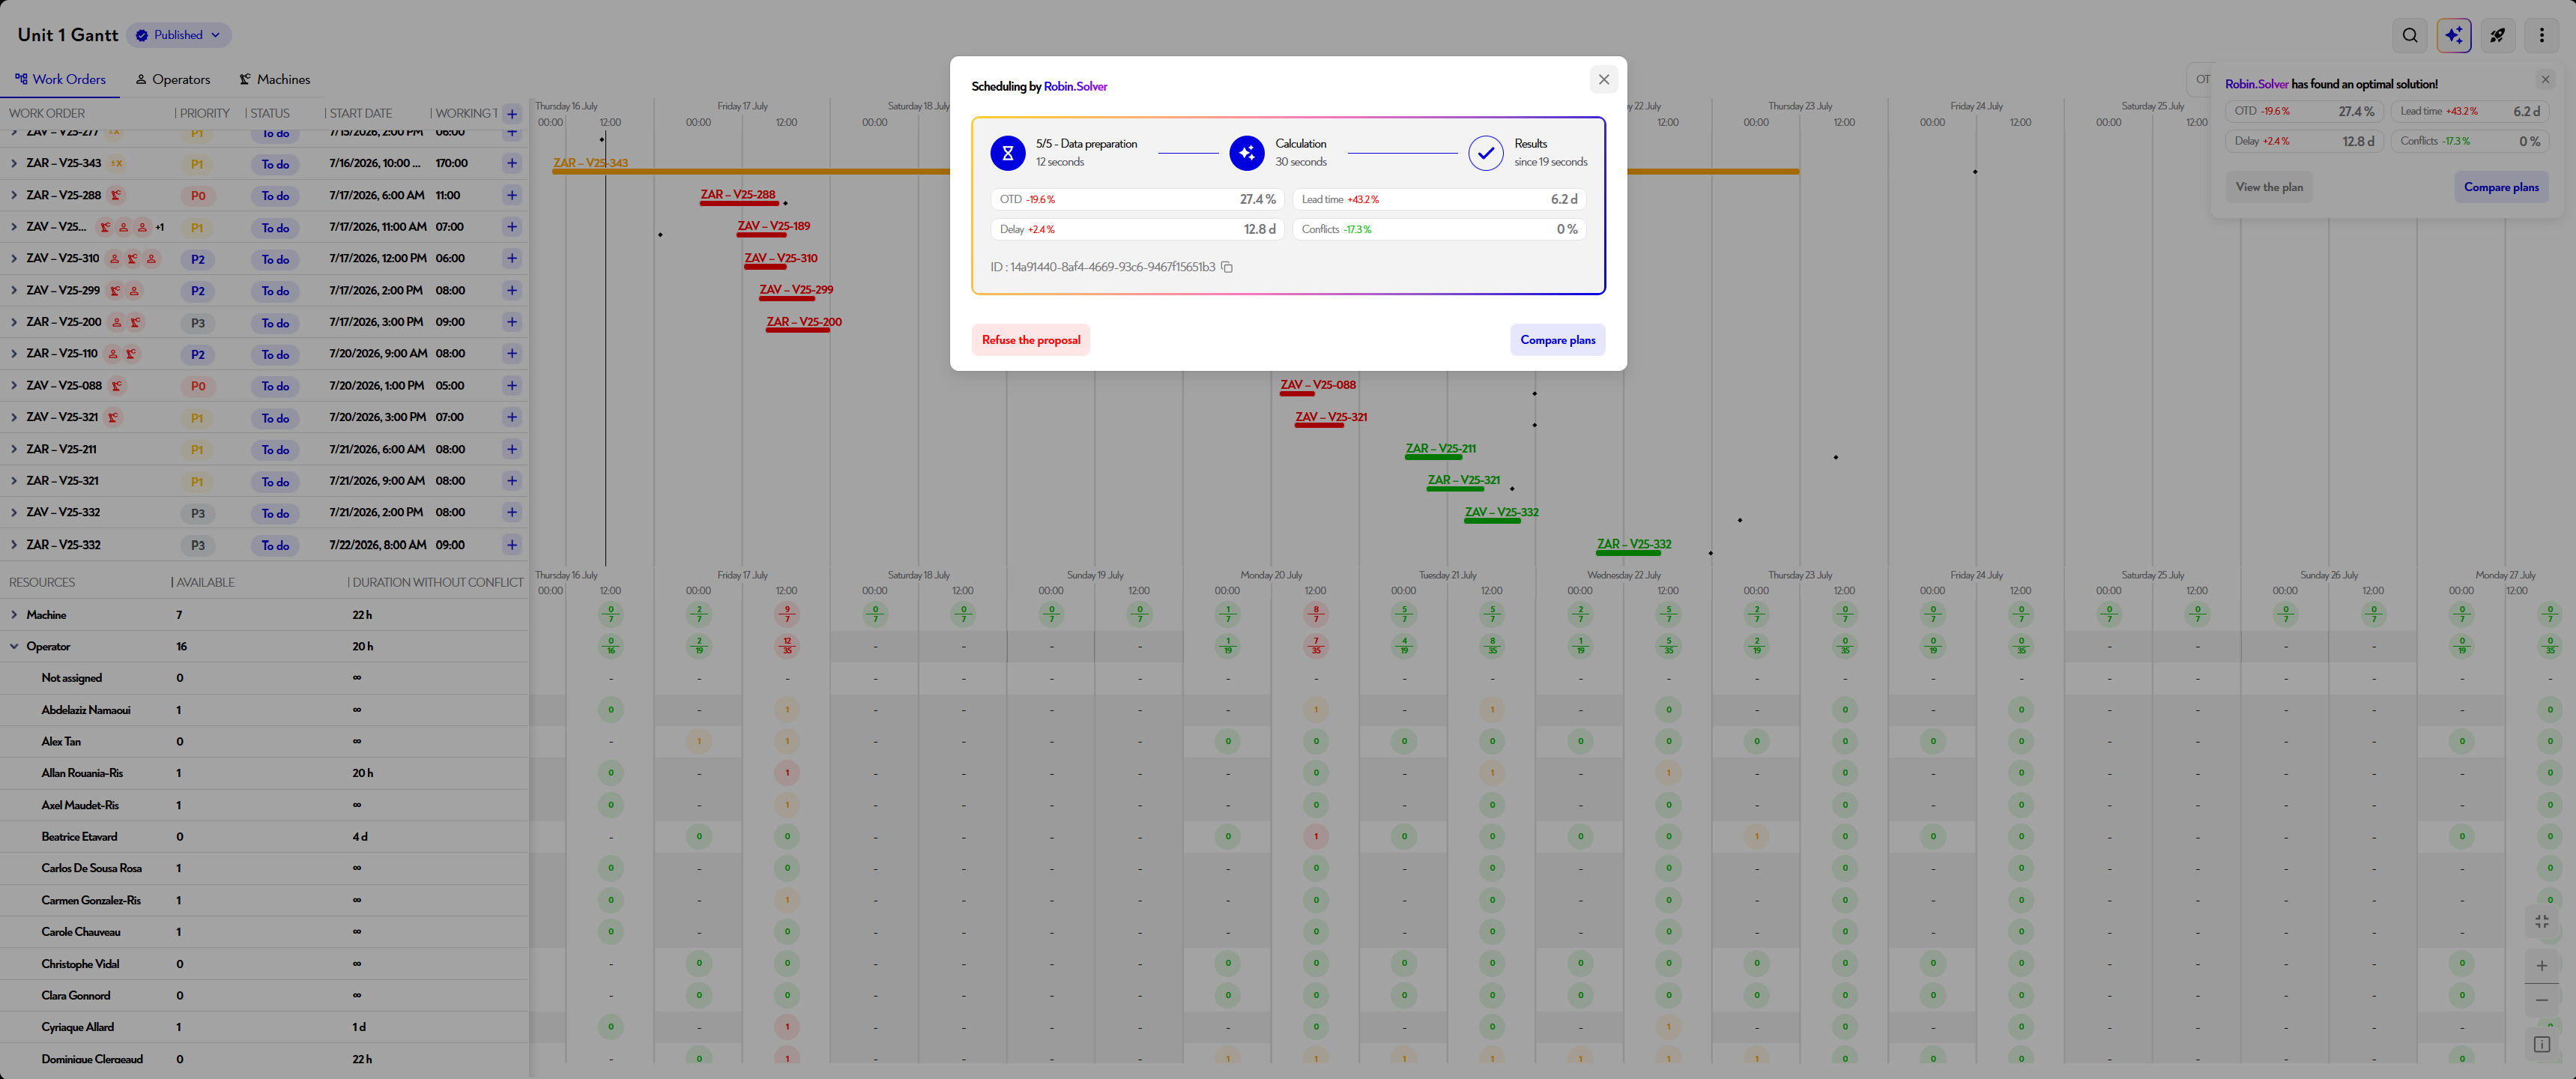
Task: Click Compare plans in the dialog
Action: 1557,340
